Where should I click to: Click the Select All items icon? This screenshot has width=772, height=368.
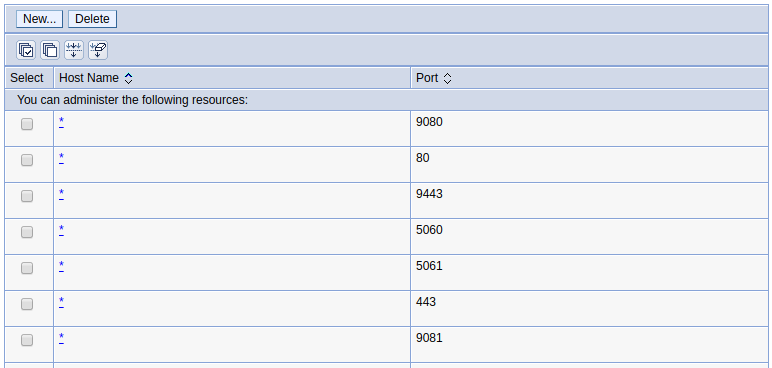(x=26, y=50)
